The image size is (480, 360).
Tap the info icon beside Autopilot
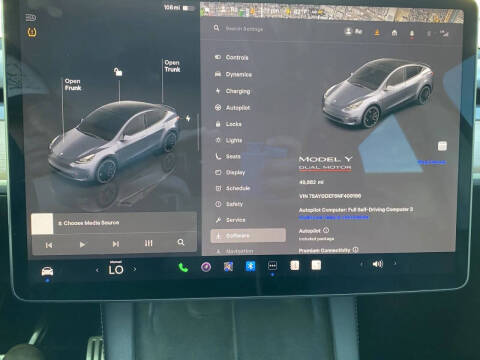tap(326, 230)
